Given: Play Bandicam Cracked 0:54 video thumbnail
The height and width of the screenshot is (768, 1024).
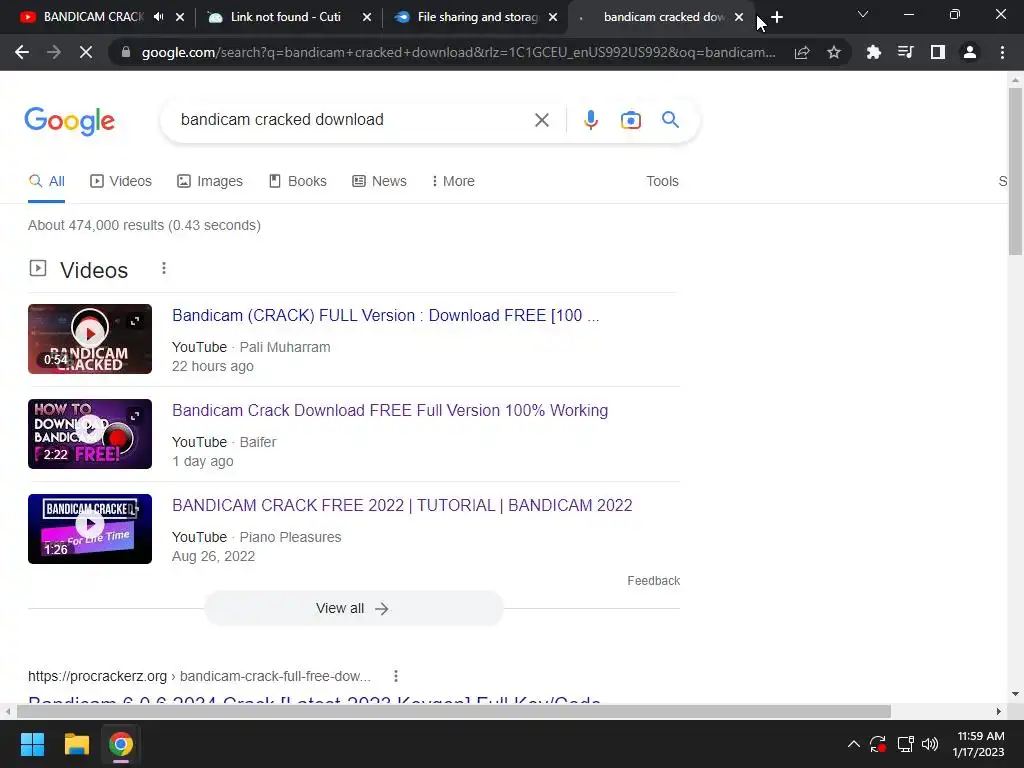Looking at the screenshot, I should pyautogui.click(x=90, y=339).
